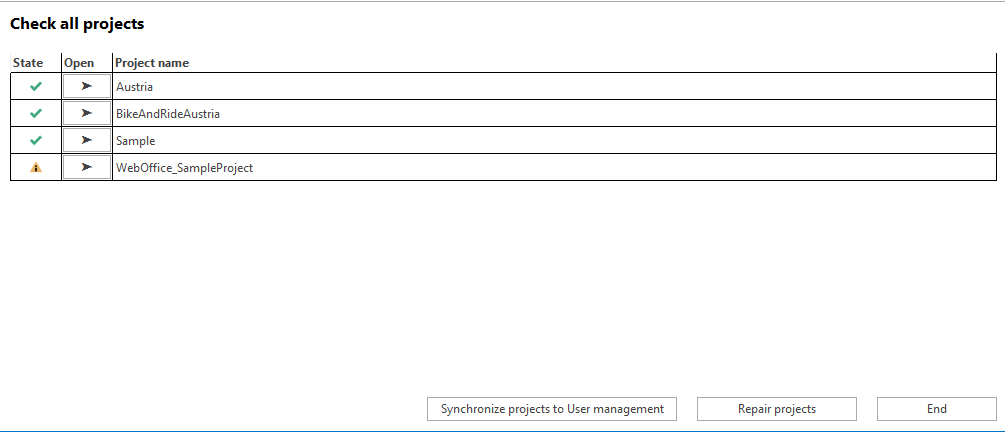Select the Sample project name row
The width and height of the screenshot is (1005, 432).
point(136,141)
